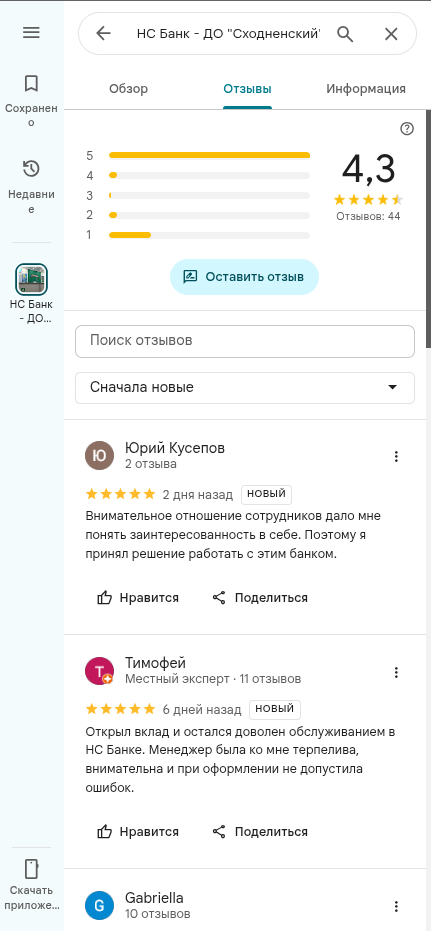431x931 pixels.
Task: Click the search box text НС Банк
Action: coord(229,34)
